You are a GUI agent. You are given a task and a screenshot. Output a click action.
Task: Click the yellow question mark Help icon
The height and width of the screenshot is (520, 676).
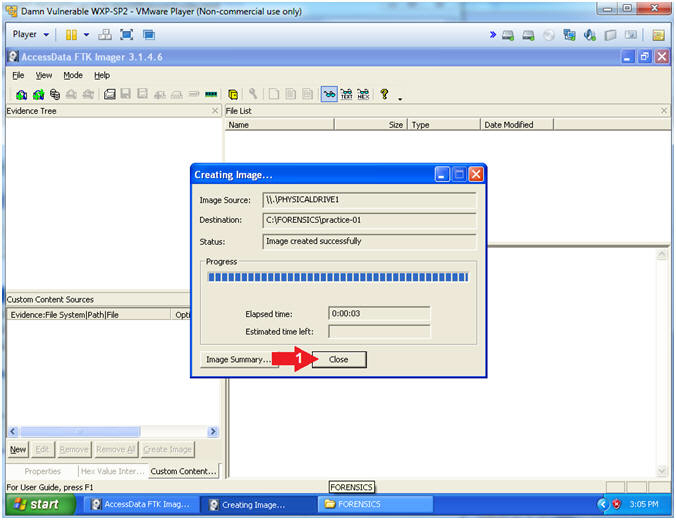coord(384,94)
